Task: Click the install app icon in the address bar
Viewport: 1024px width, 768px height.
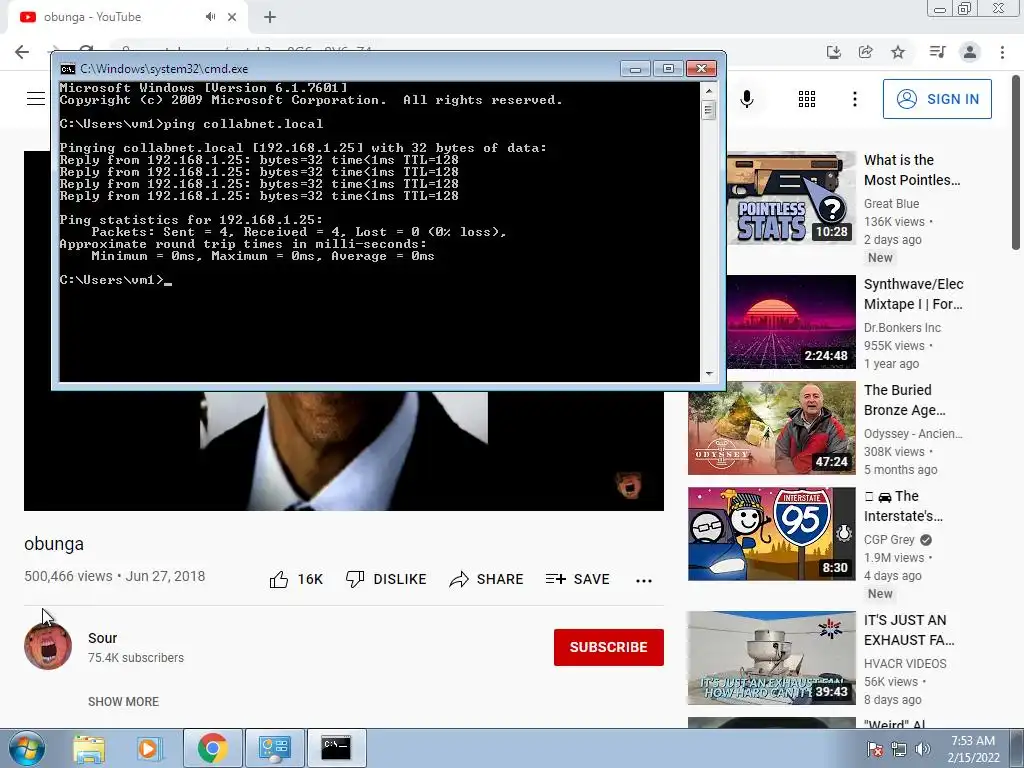Action: (834, 52)
